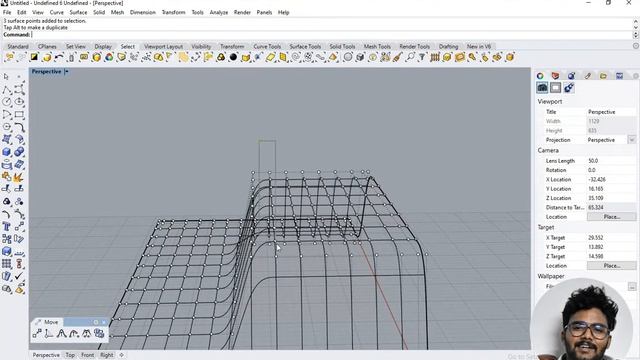Click the Explode tool icon
The height and width of the screenshot is (360, 640).
point(19,177)
